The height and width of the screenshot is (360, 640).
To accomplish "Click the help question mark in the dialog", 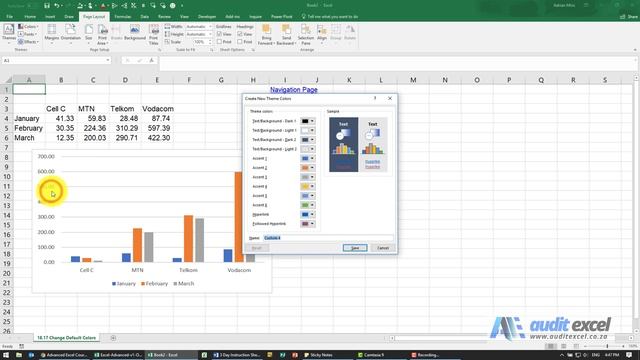I will (375, 98).
